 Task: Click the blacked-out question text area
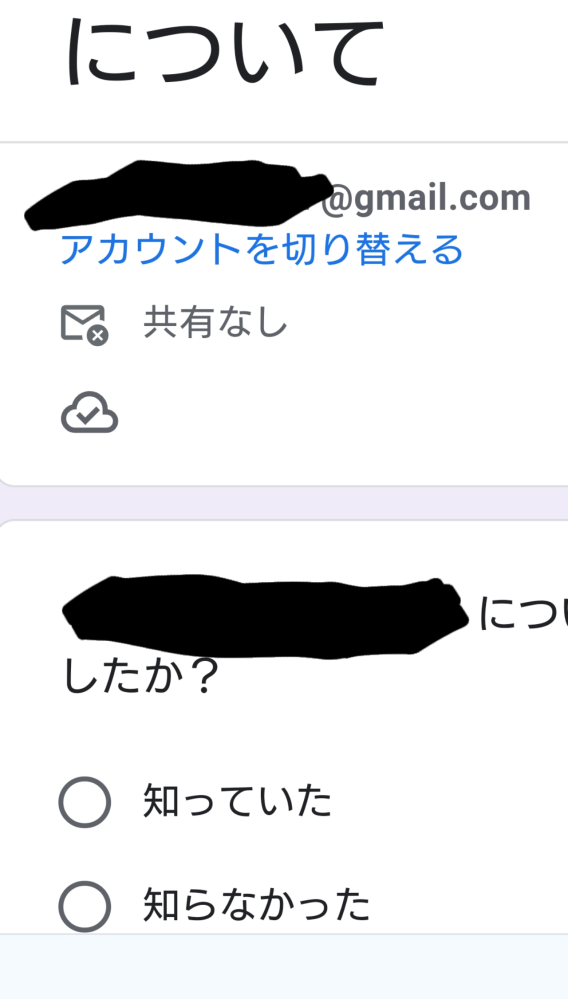265,616
